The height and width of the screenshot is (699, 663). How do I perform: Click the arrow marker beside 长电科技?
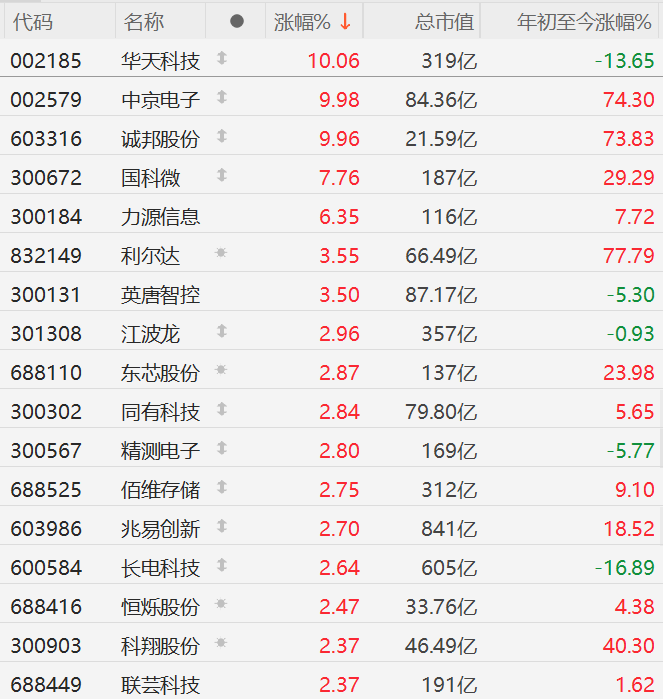point(222,565)
